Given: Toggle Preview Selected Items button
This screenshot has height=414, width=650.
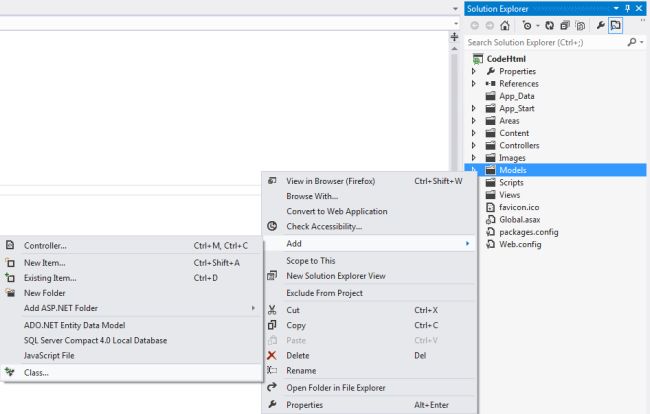Looking at the screenshot, I should point(616,26).
